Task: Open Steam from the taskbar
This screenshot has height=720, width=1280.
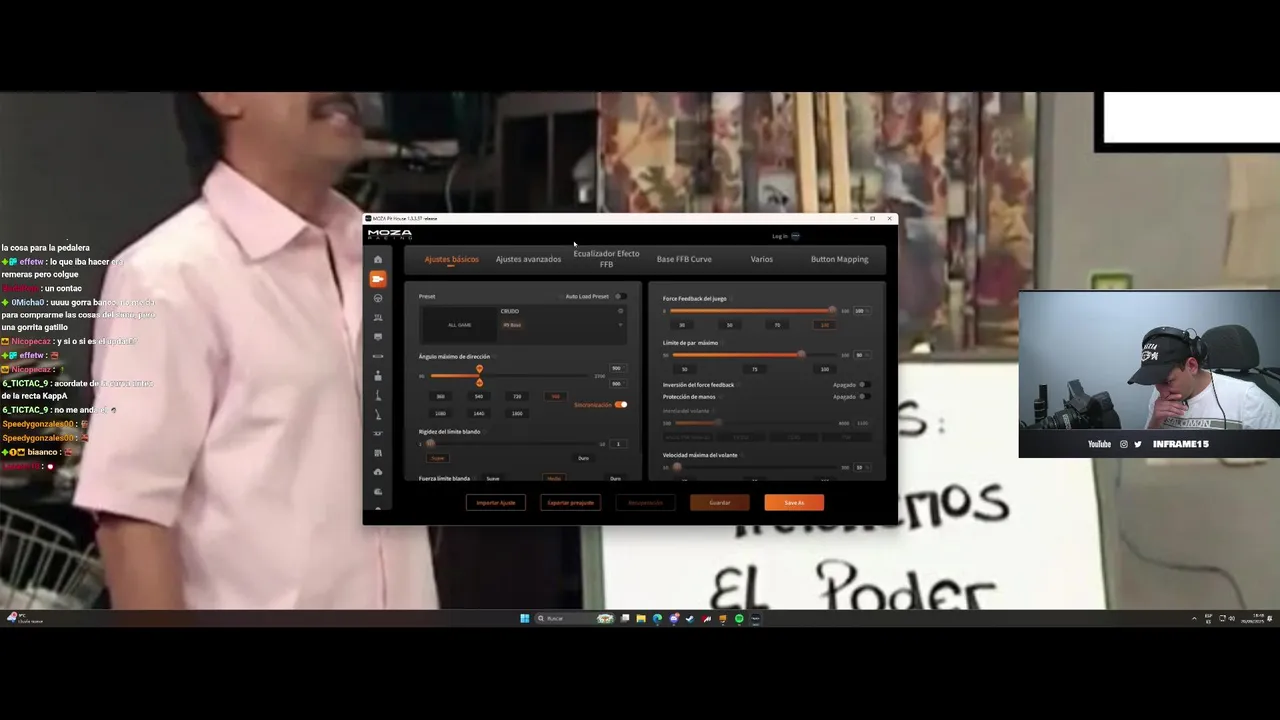Action: pos(690,618)
